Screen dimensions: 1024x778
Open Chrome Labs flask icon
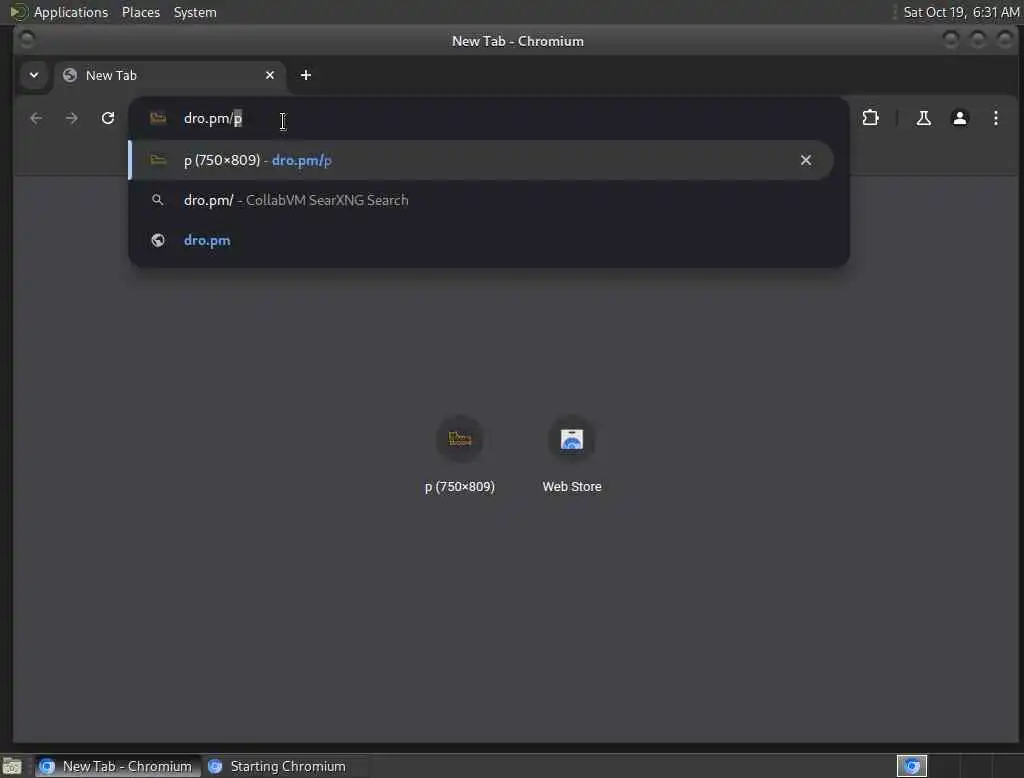point(923,118)
